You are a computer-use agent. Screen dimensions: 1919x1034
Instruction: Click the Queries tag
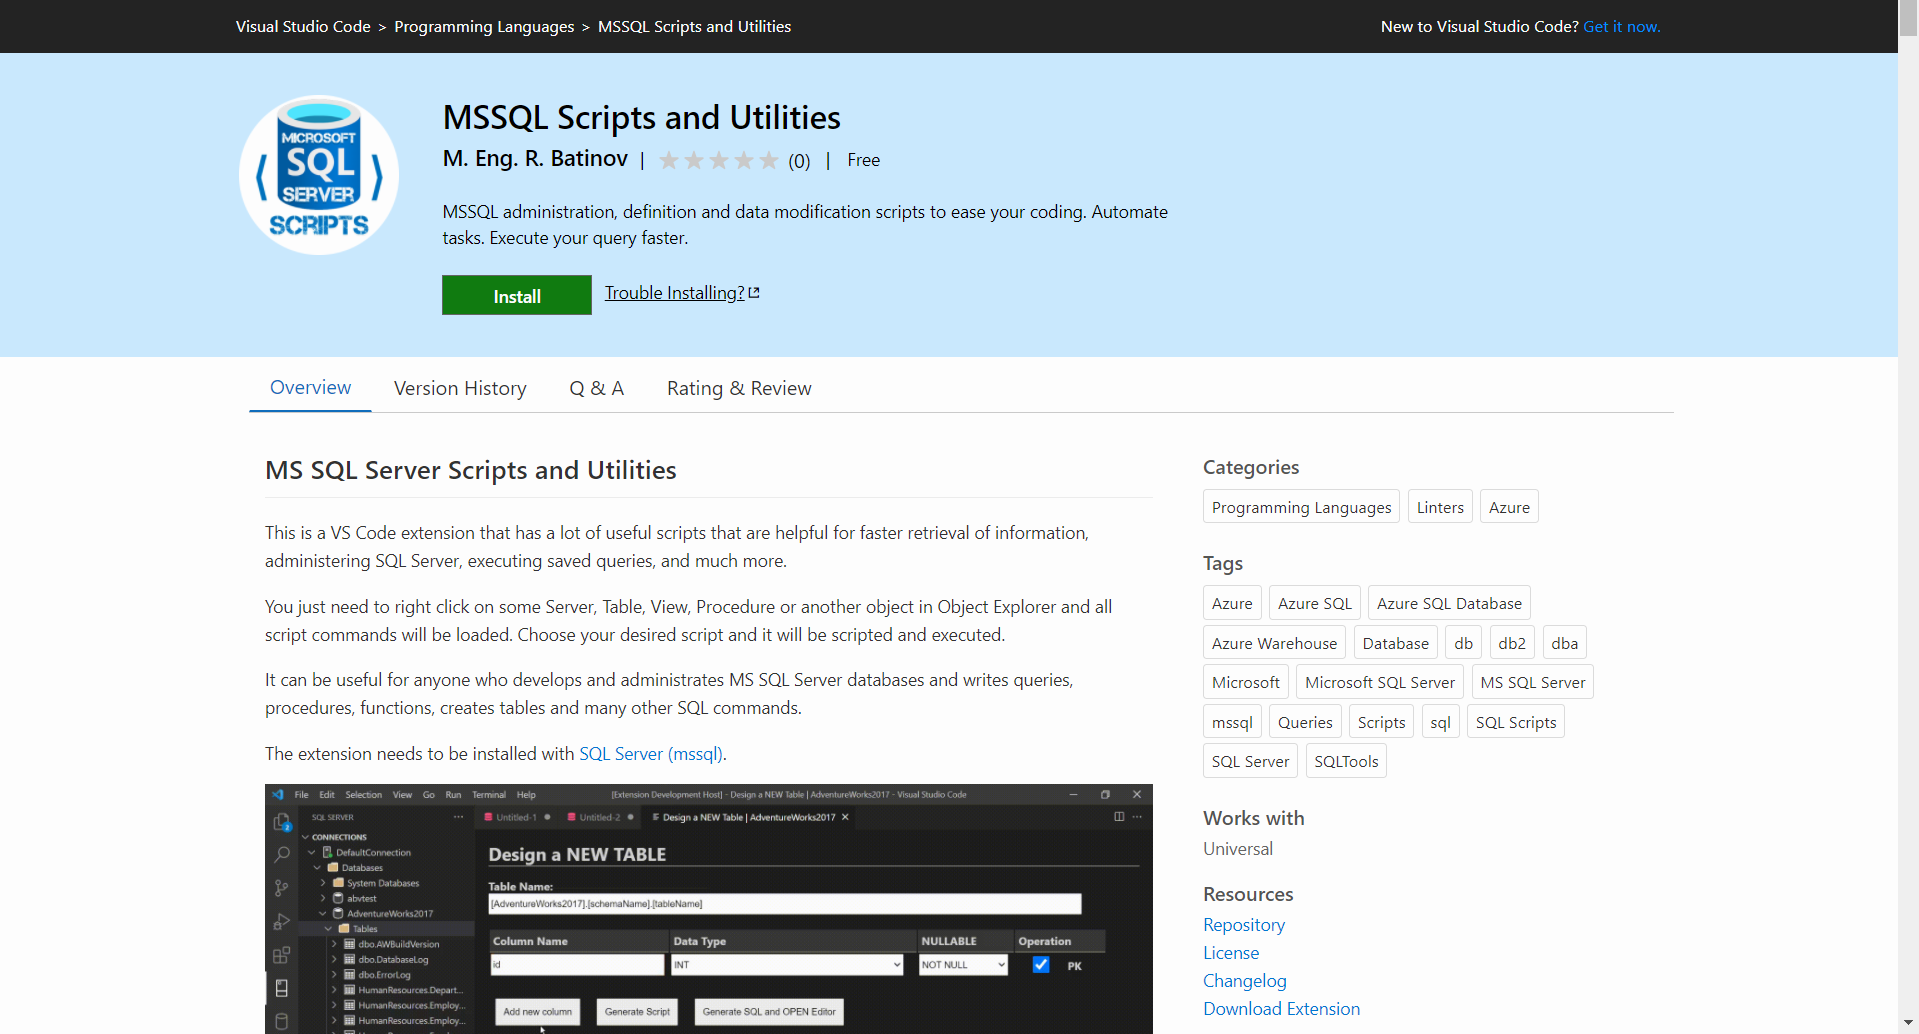[x=1305, y=722]
